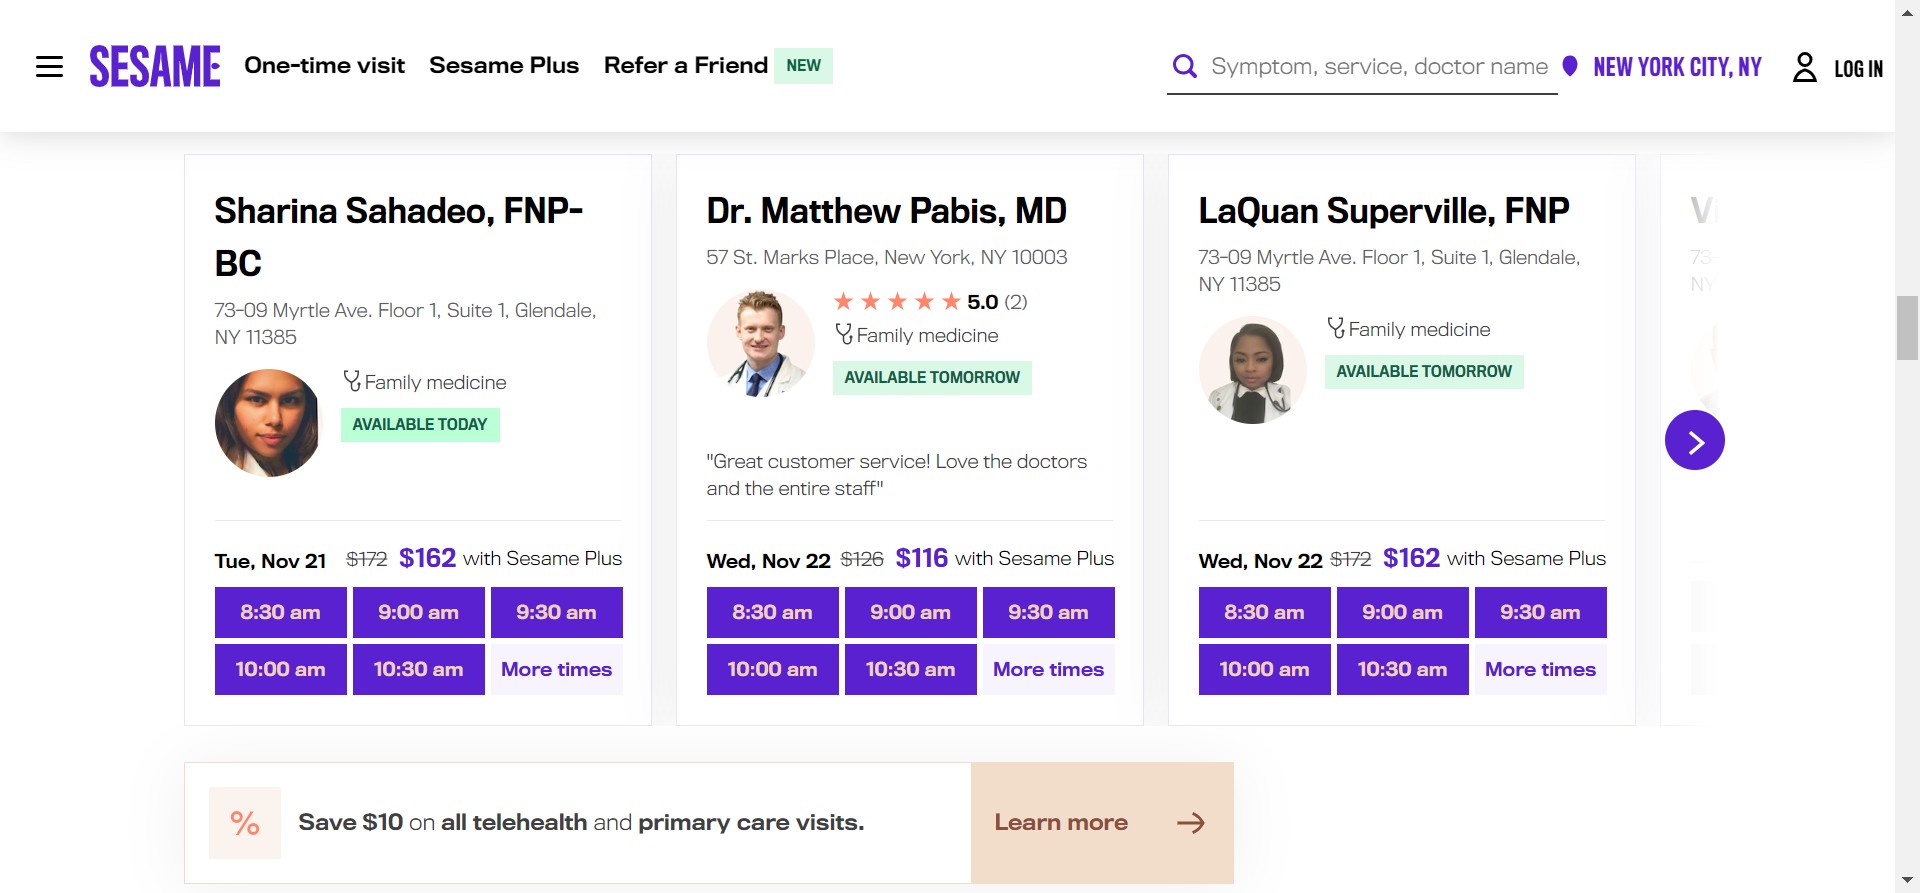
Task: Select 10:30 am slot for Dr. Pabis
Action: [x=910, y=669]
